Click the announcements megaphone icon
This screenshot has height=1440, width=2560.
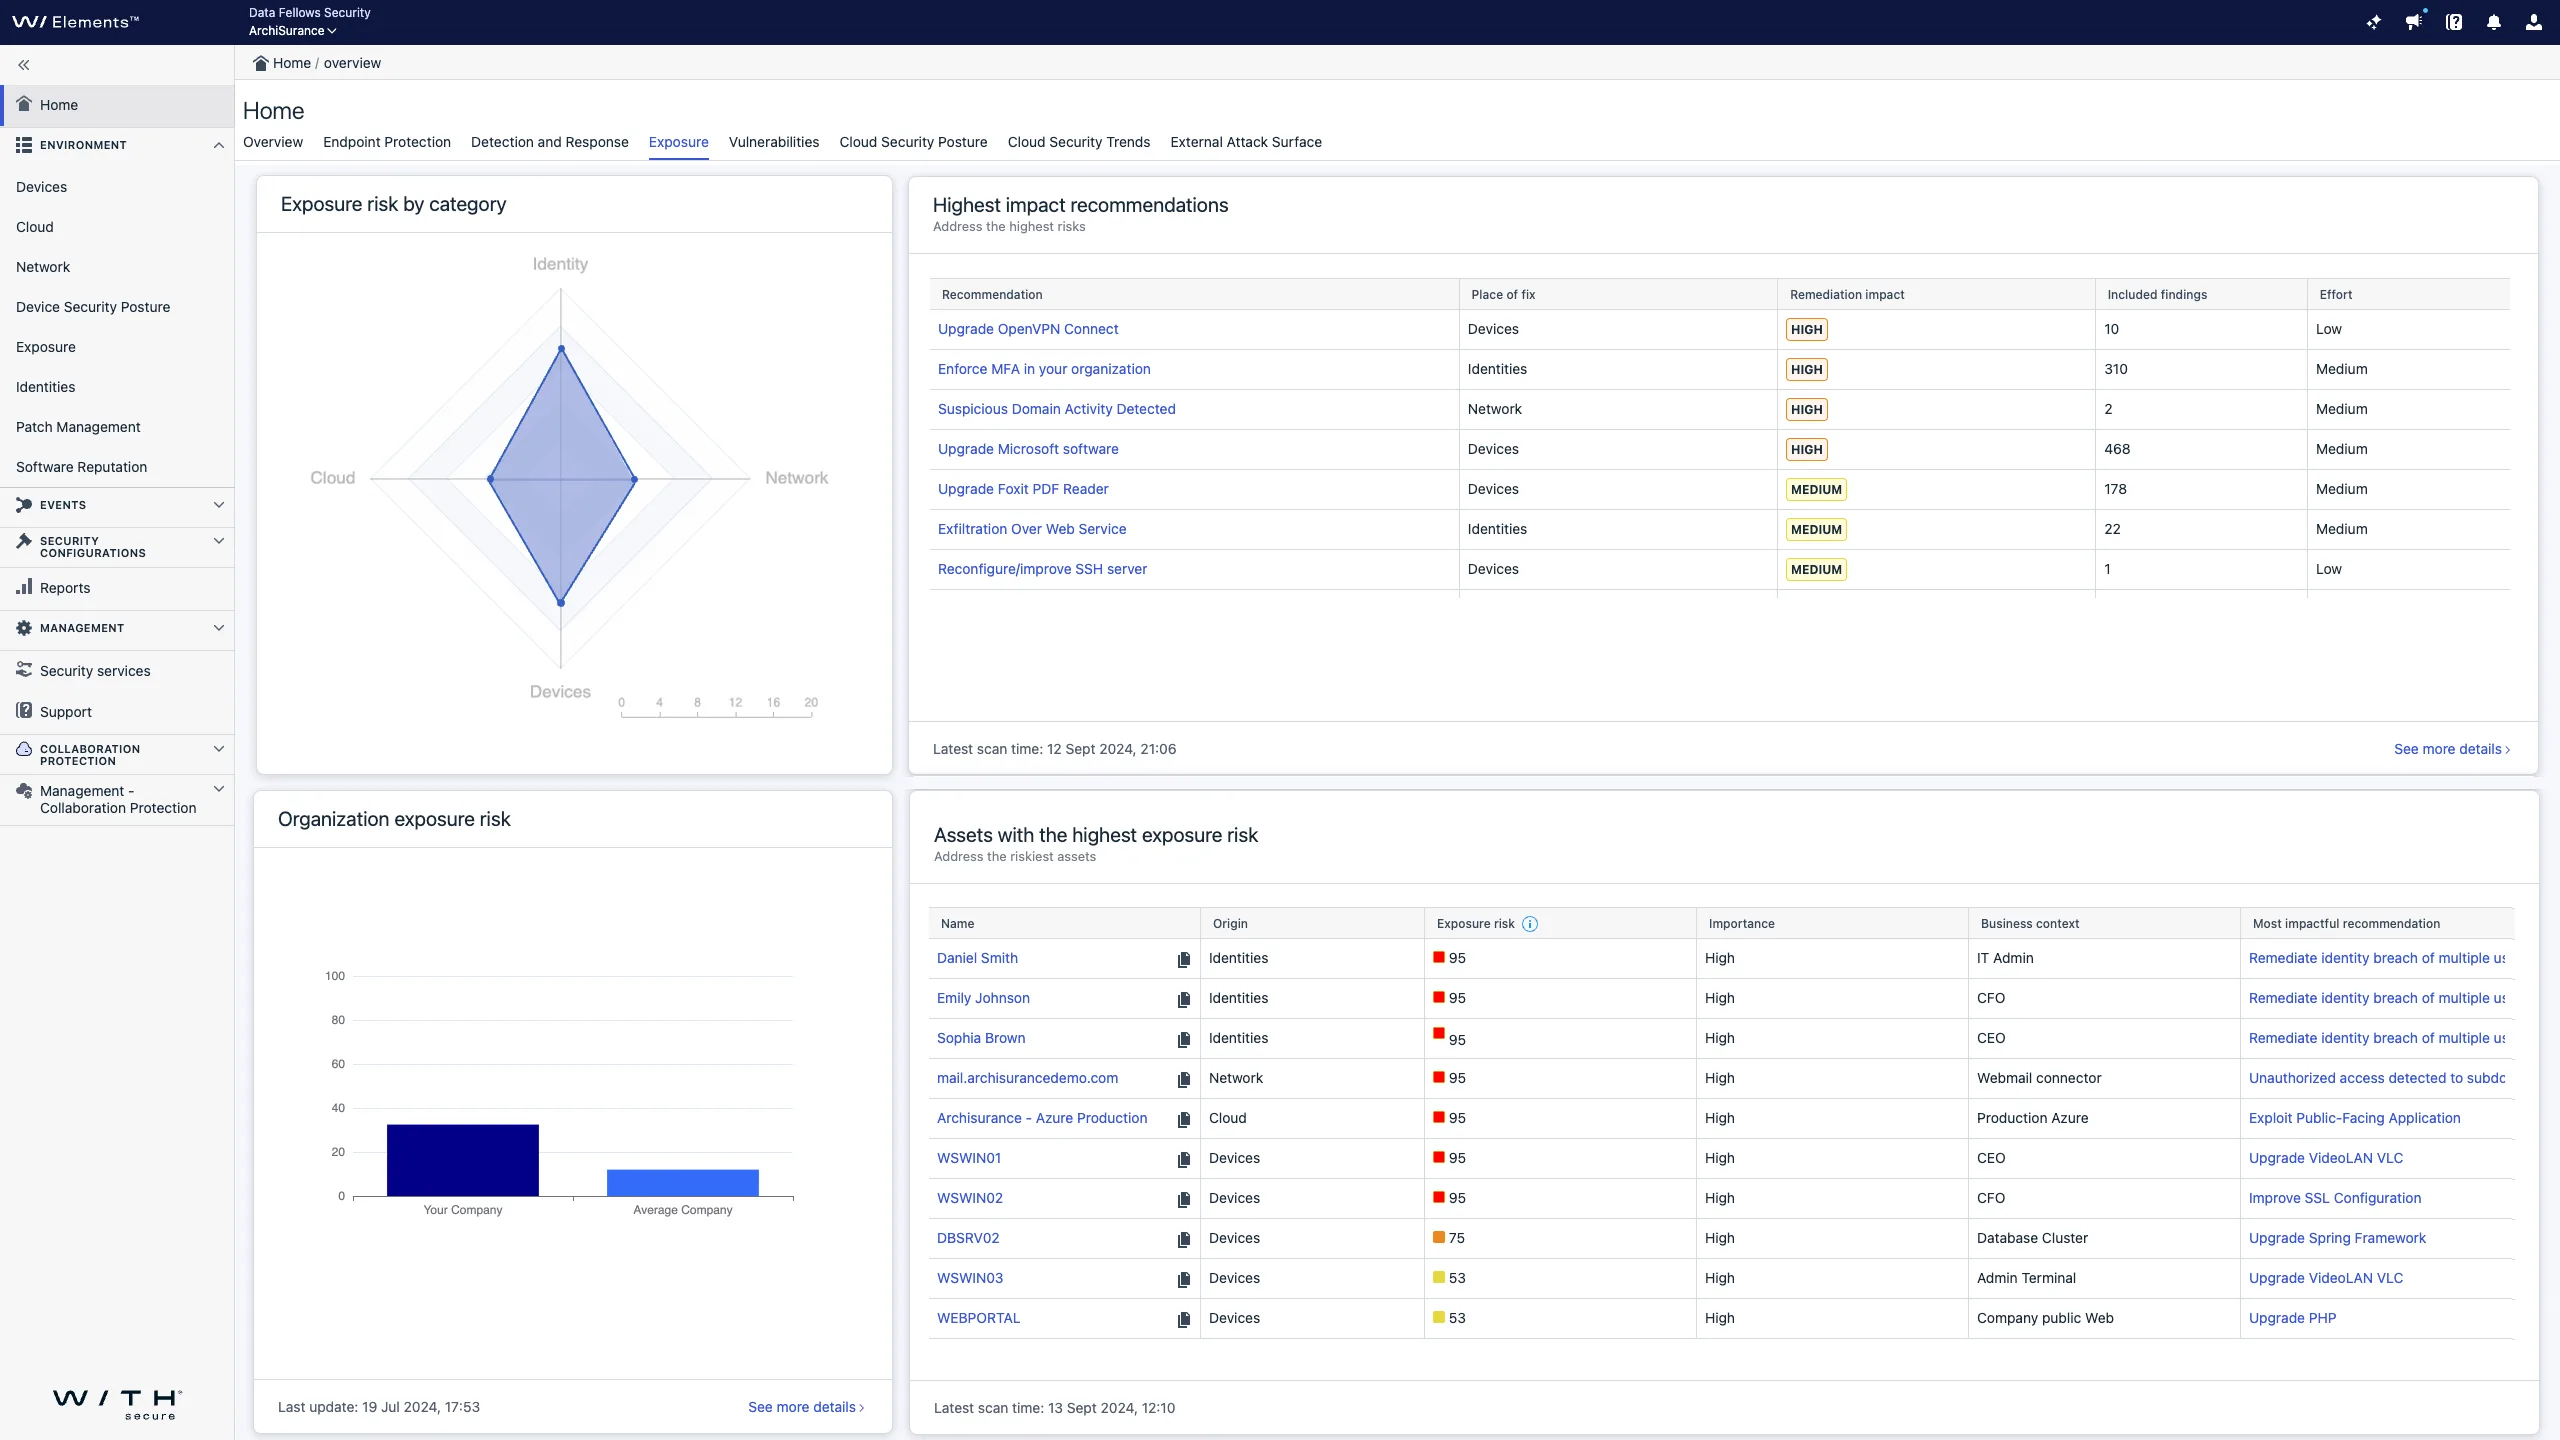click(x=2414, y=22)
